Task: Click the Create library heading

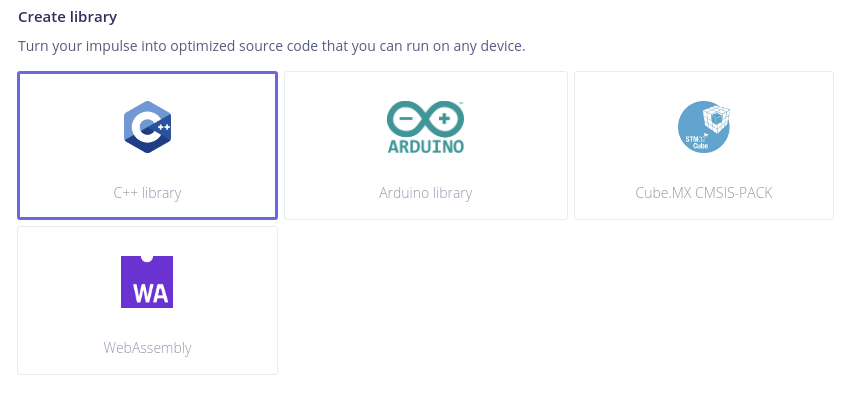Action: 68,17
